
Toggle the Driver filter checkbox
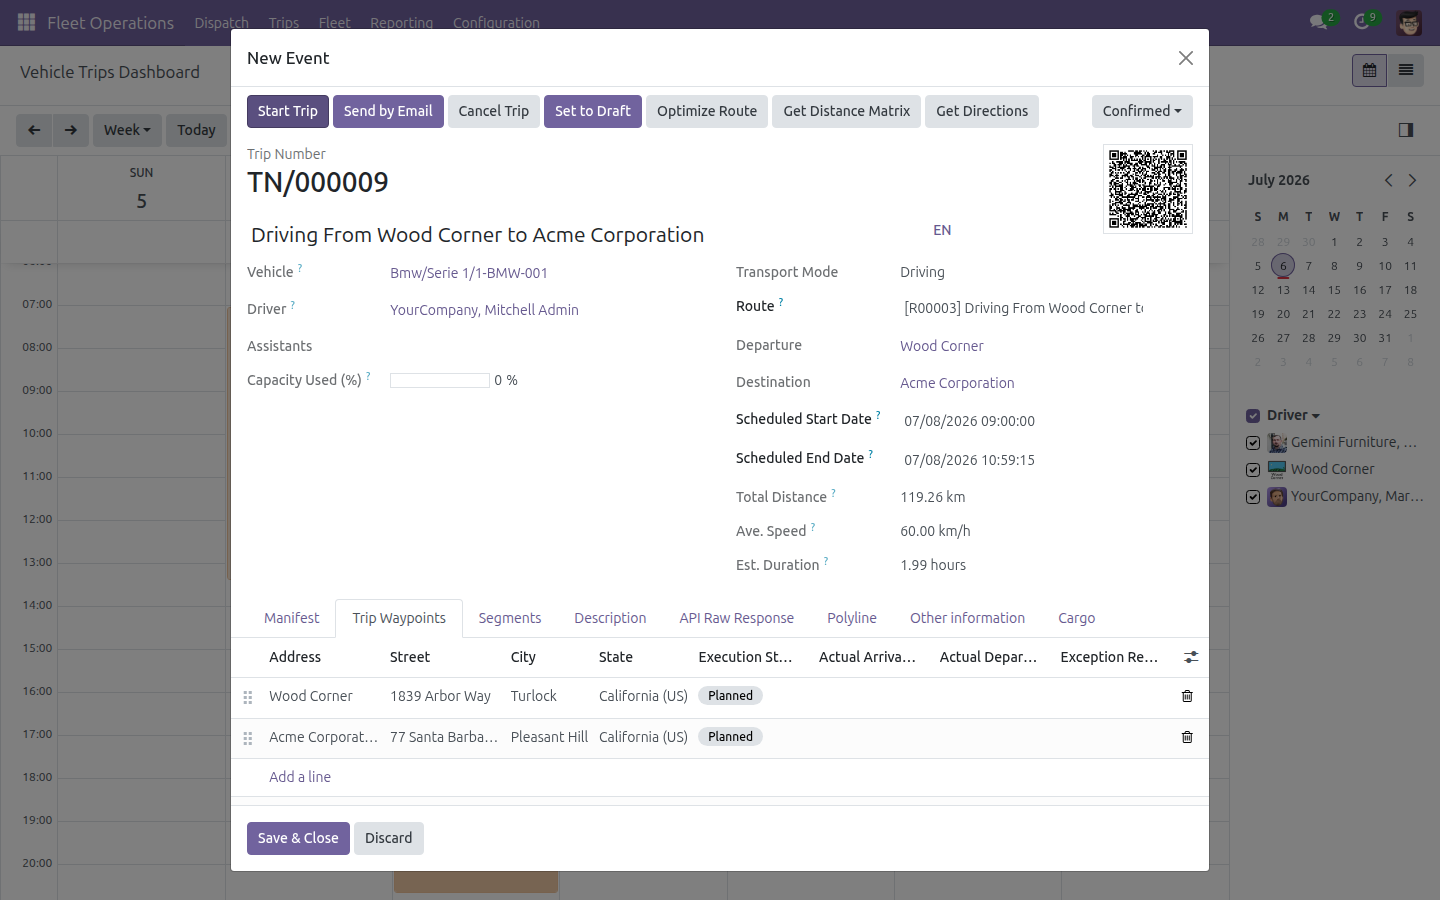tap(1253, 416)
